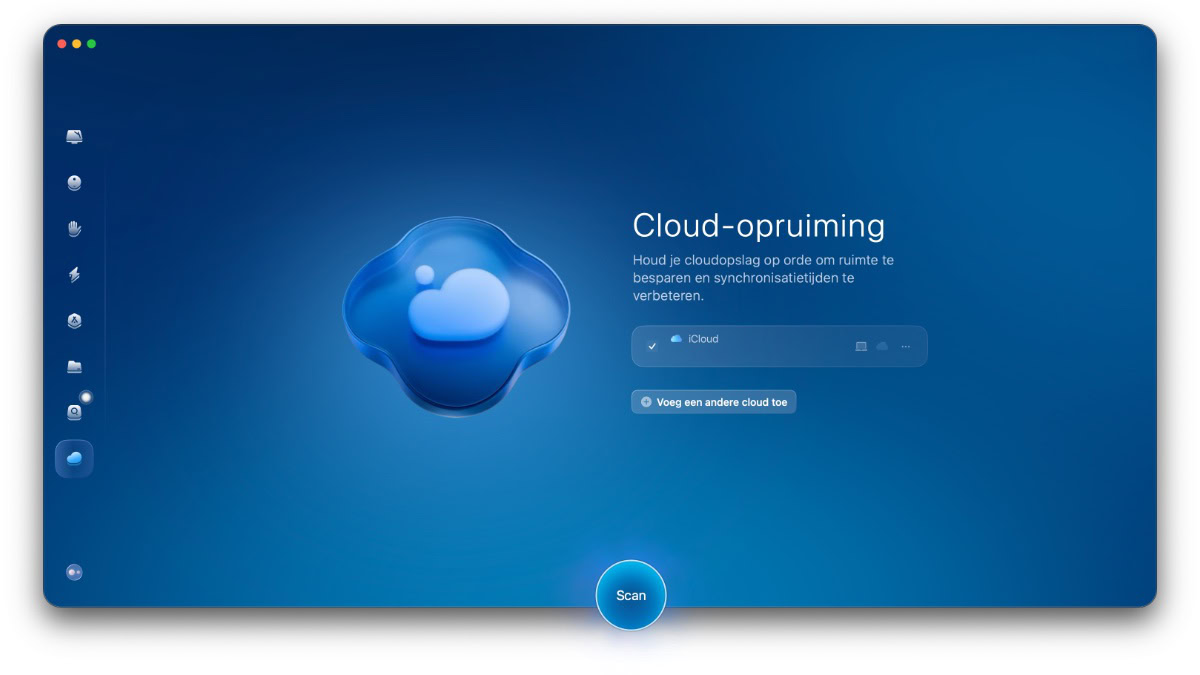
Task: Select the Cloud module icon in sidebar
Action: click(74, 458)
